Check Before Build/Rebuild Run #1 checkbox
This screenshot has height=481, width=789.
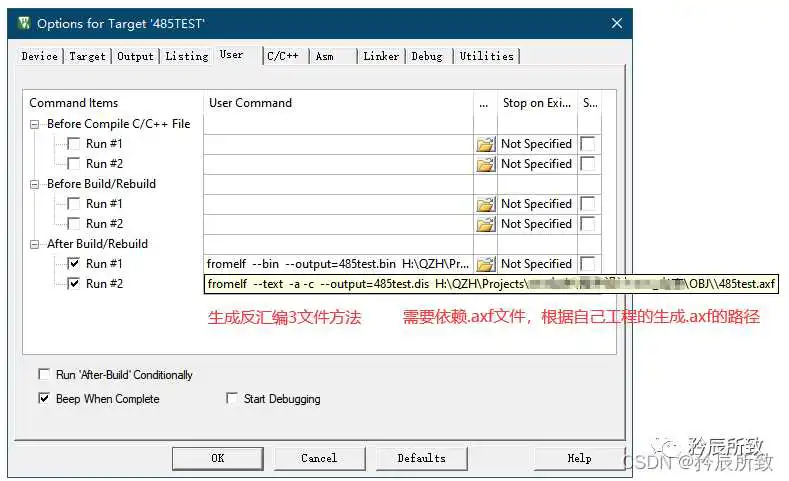point(73,204)
